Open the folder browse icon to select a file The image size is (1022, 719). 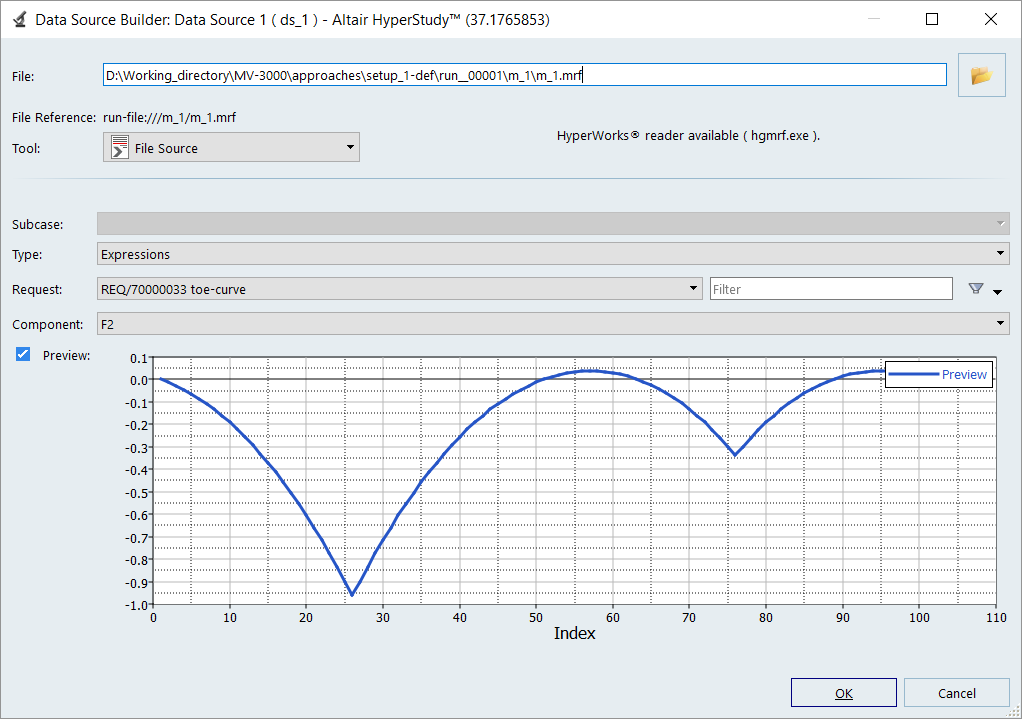pos(981,75)
